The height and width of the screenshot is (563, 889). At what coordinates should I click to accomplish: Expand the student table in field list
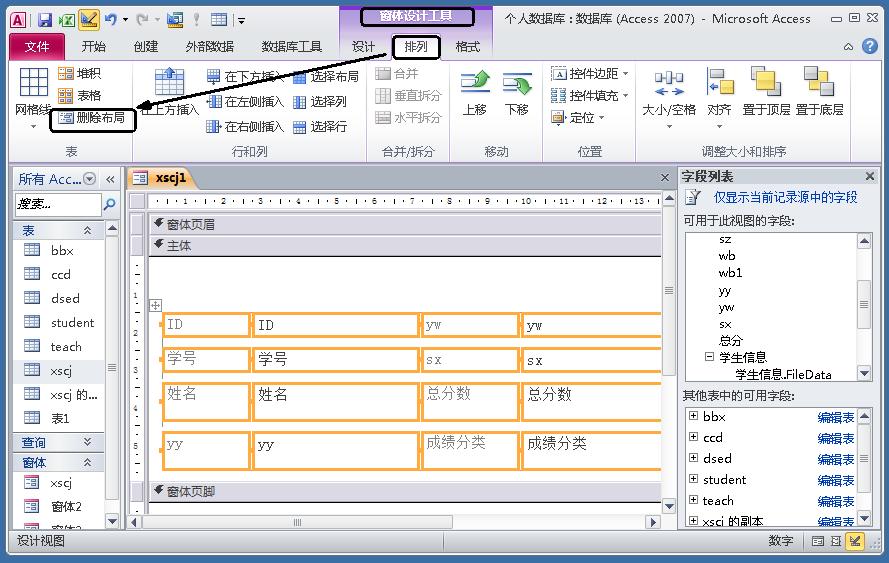tap(693, 479)
